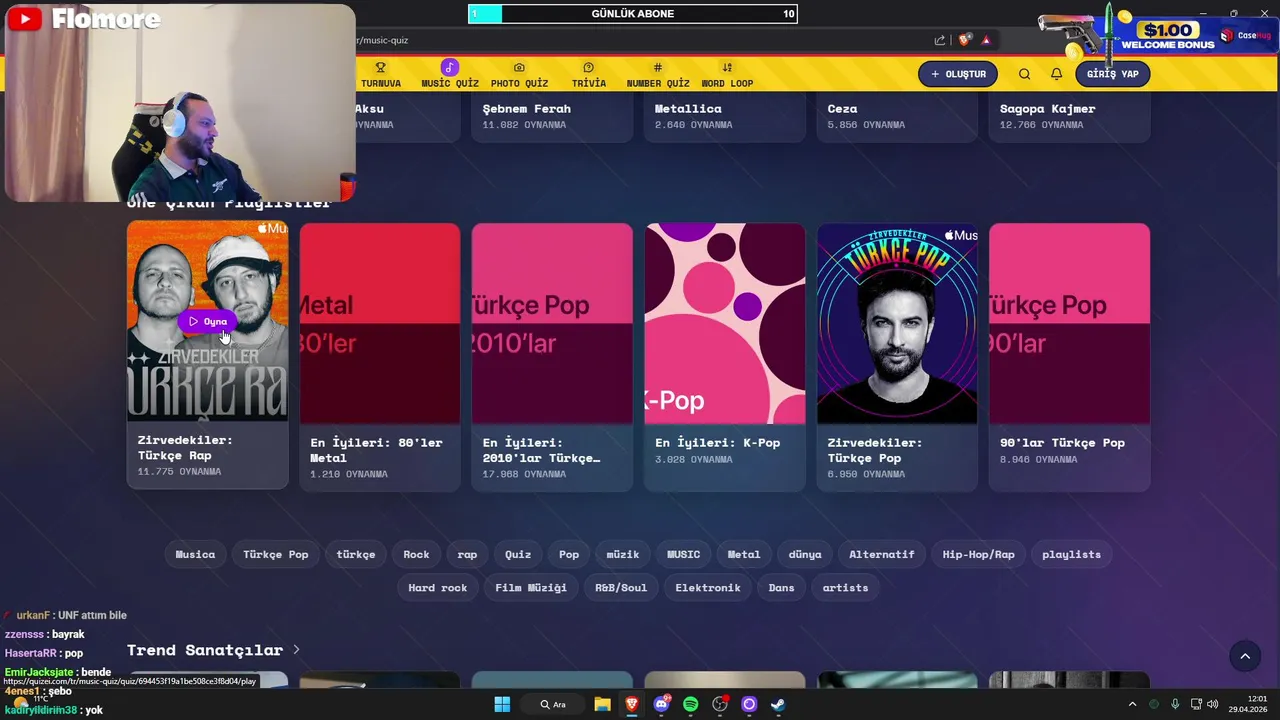Select the müzik tag chip
This screenshot has width=1280, height=720.
coord(622,554)
